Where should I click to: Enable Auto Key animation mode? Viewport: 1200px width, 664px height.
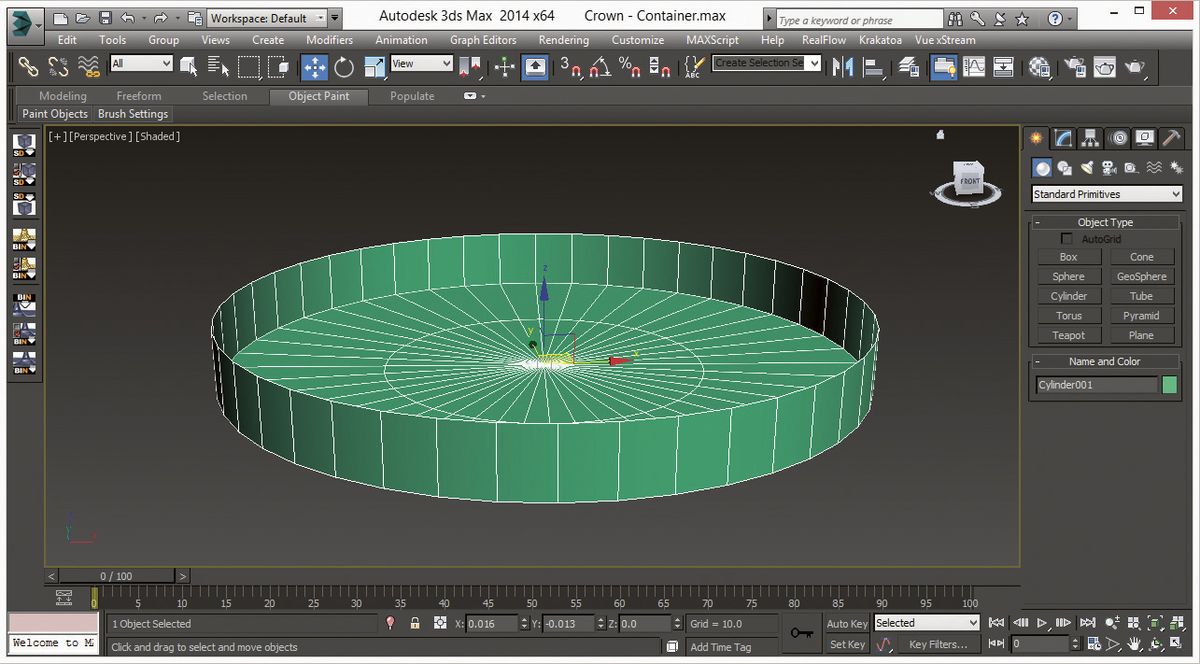click(x=846, y=623)
